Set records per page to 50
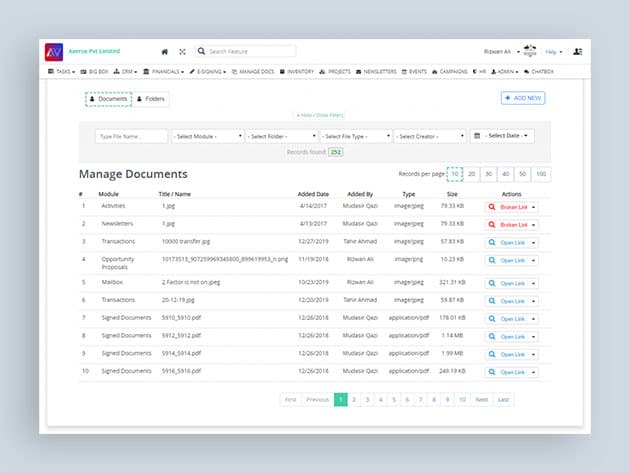Screen dimensions: 630x473 click(523, 174)
